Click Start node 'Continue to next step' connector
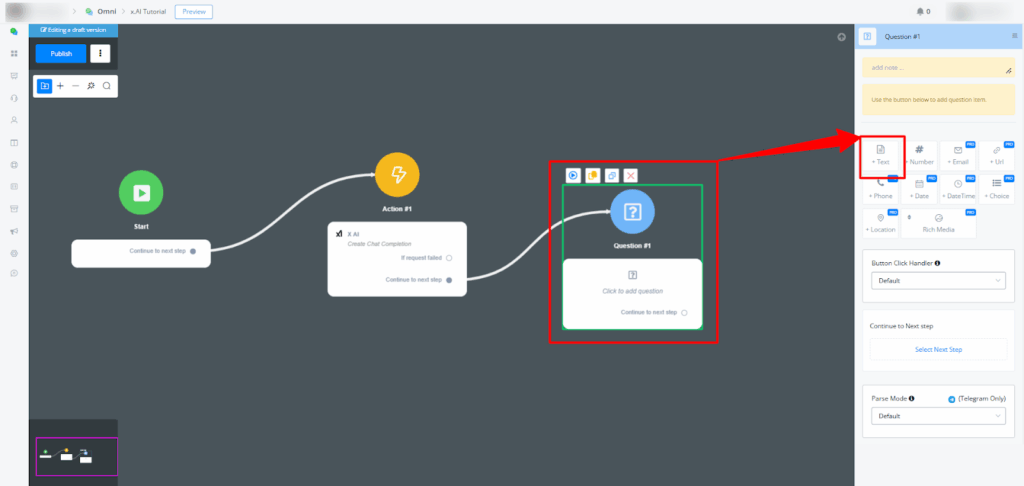 [x=193, y=251]
